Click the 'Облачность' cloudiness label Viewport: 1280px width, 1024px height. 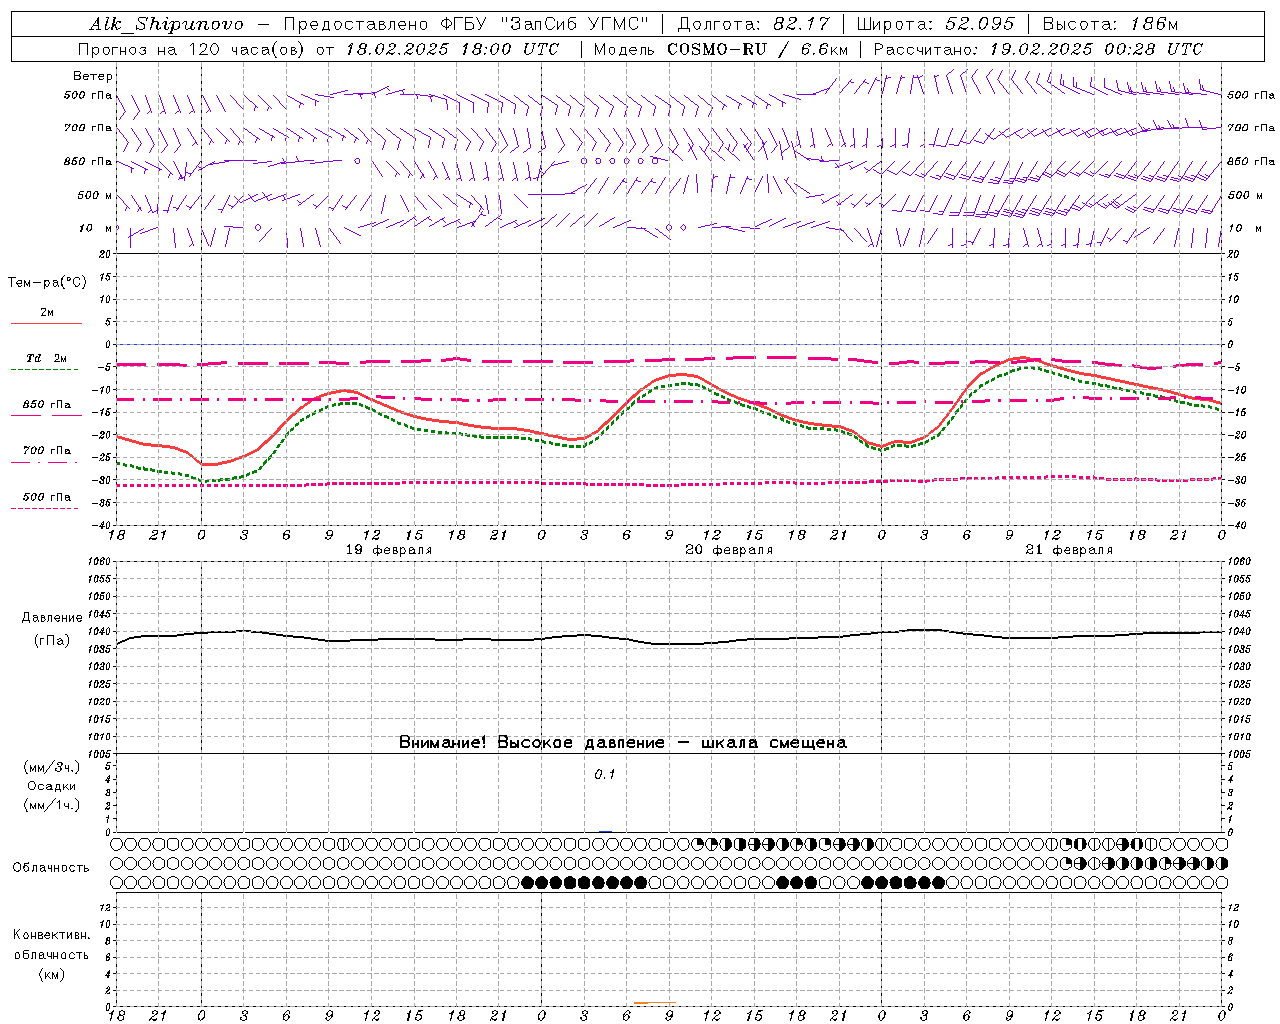click(x=51, y=867)
